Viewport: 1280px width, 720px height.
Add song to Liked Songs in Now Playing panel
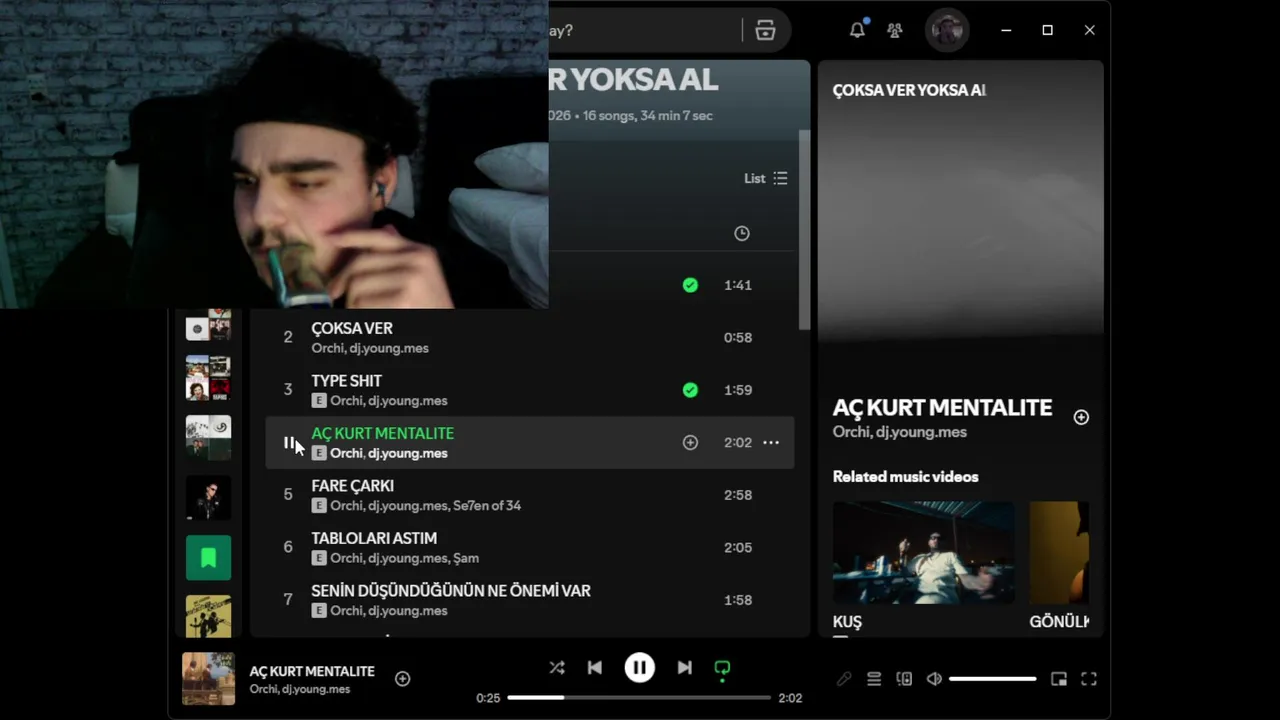(1081, 417)
